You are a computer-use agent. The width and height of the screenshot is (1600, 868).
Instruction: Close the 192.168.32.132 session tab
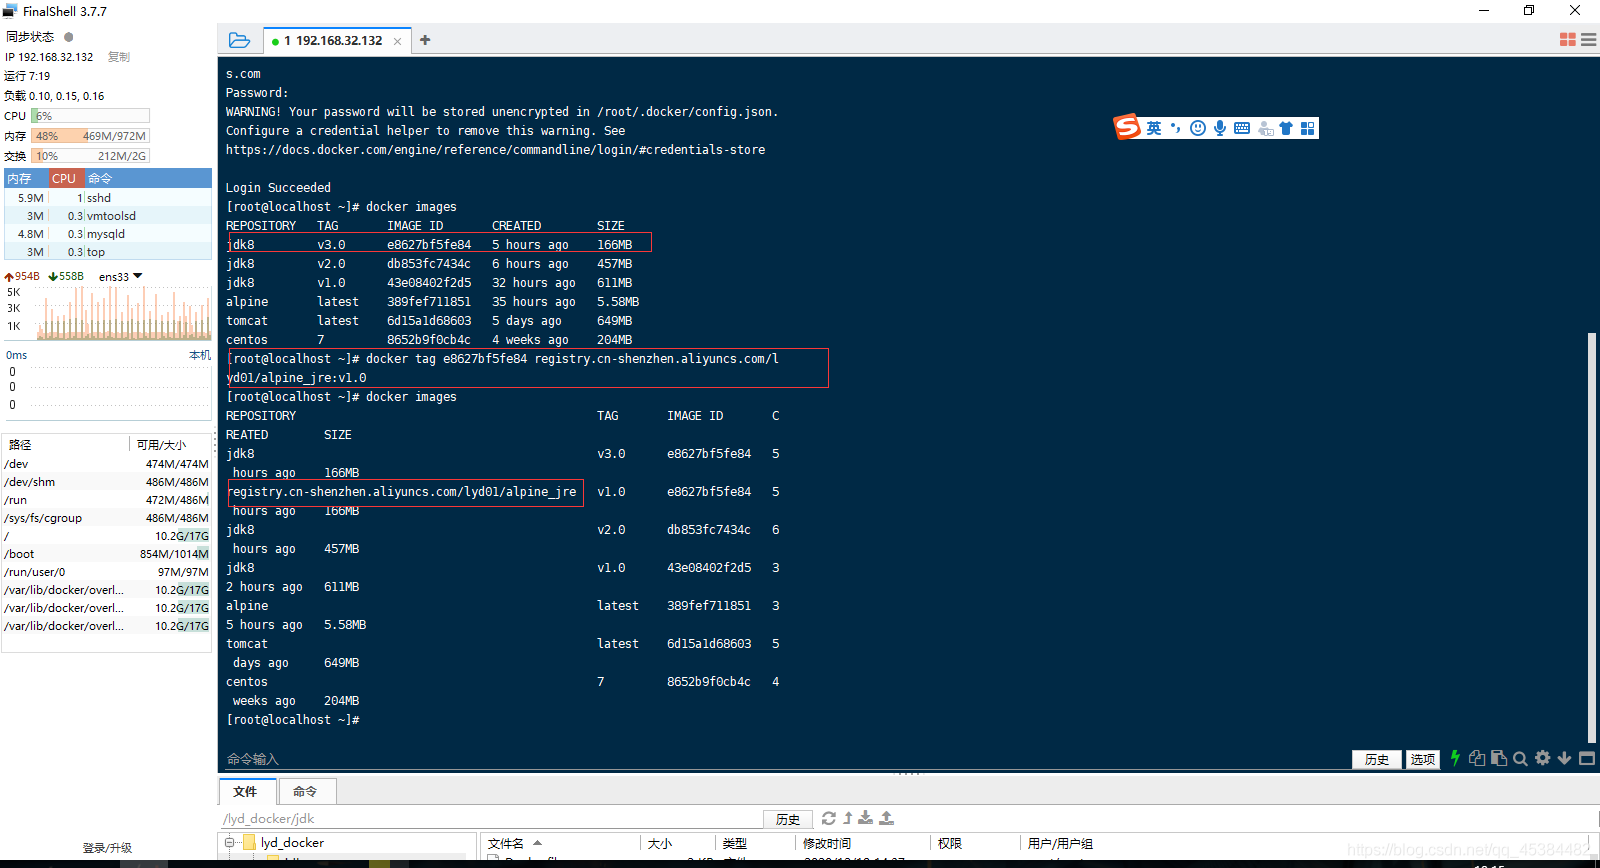pos(397,41)
